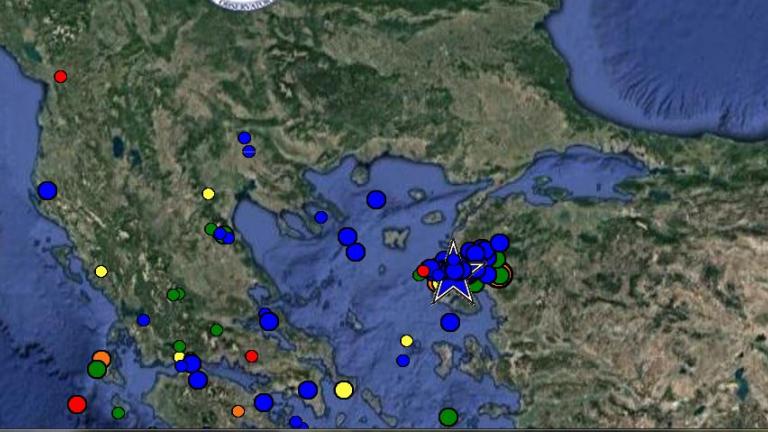Click the red dot in central Greece
The image size is (768, 432).
tap(251, 356)
